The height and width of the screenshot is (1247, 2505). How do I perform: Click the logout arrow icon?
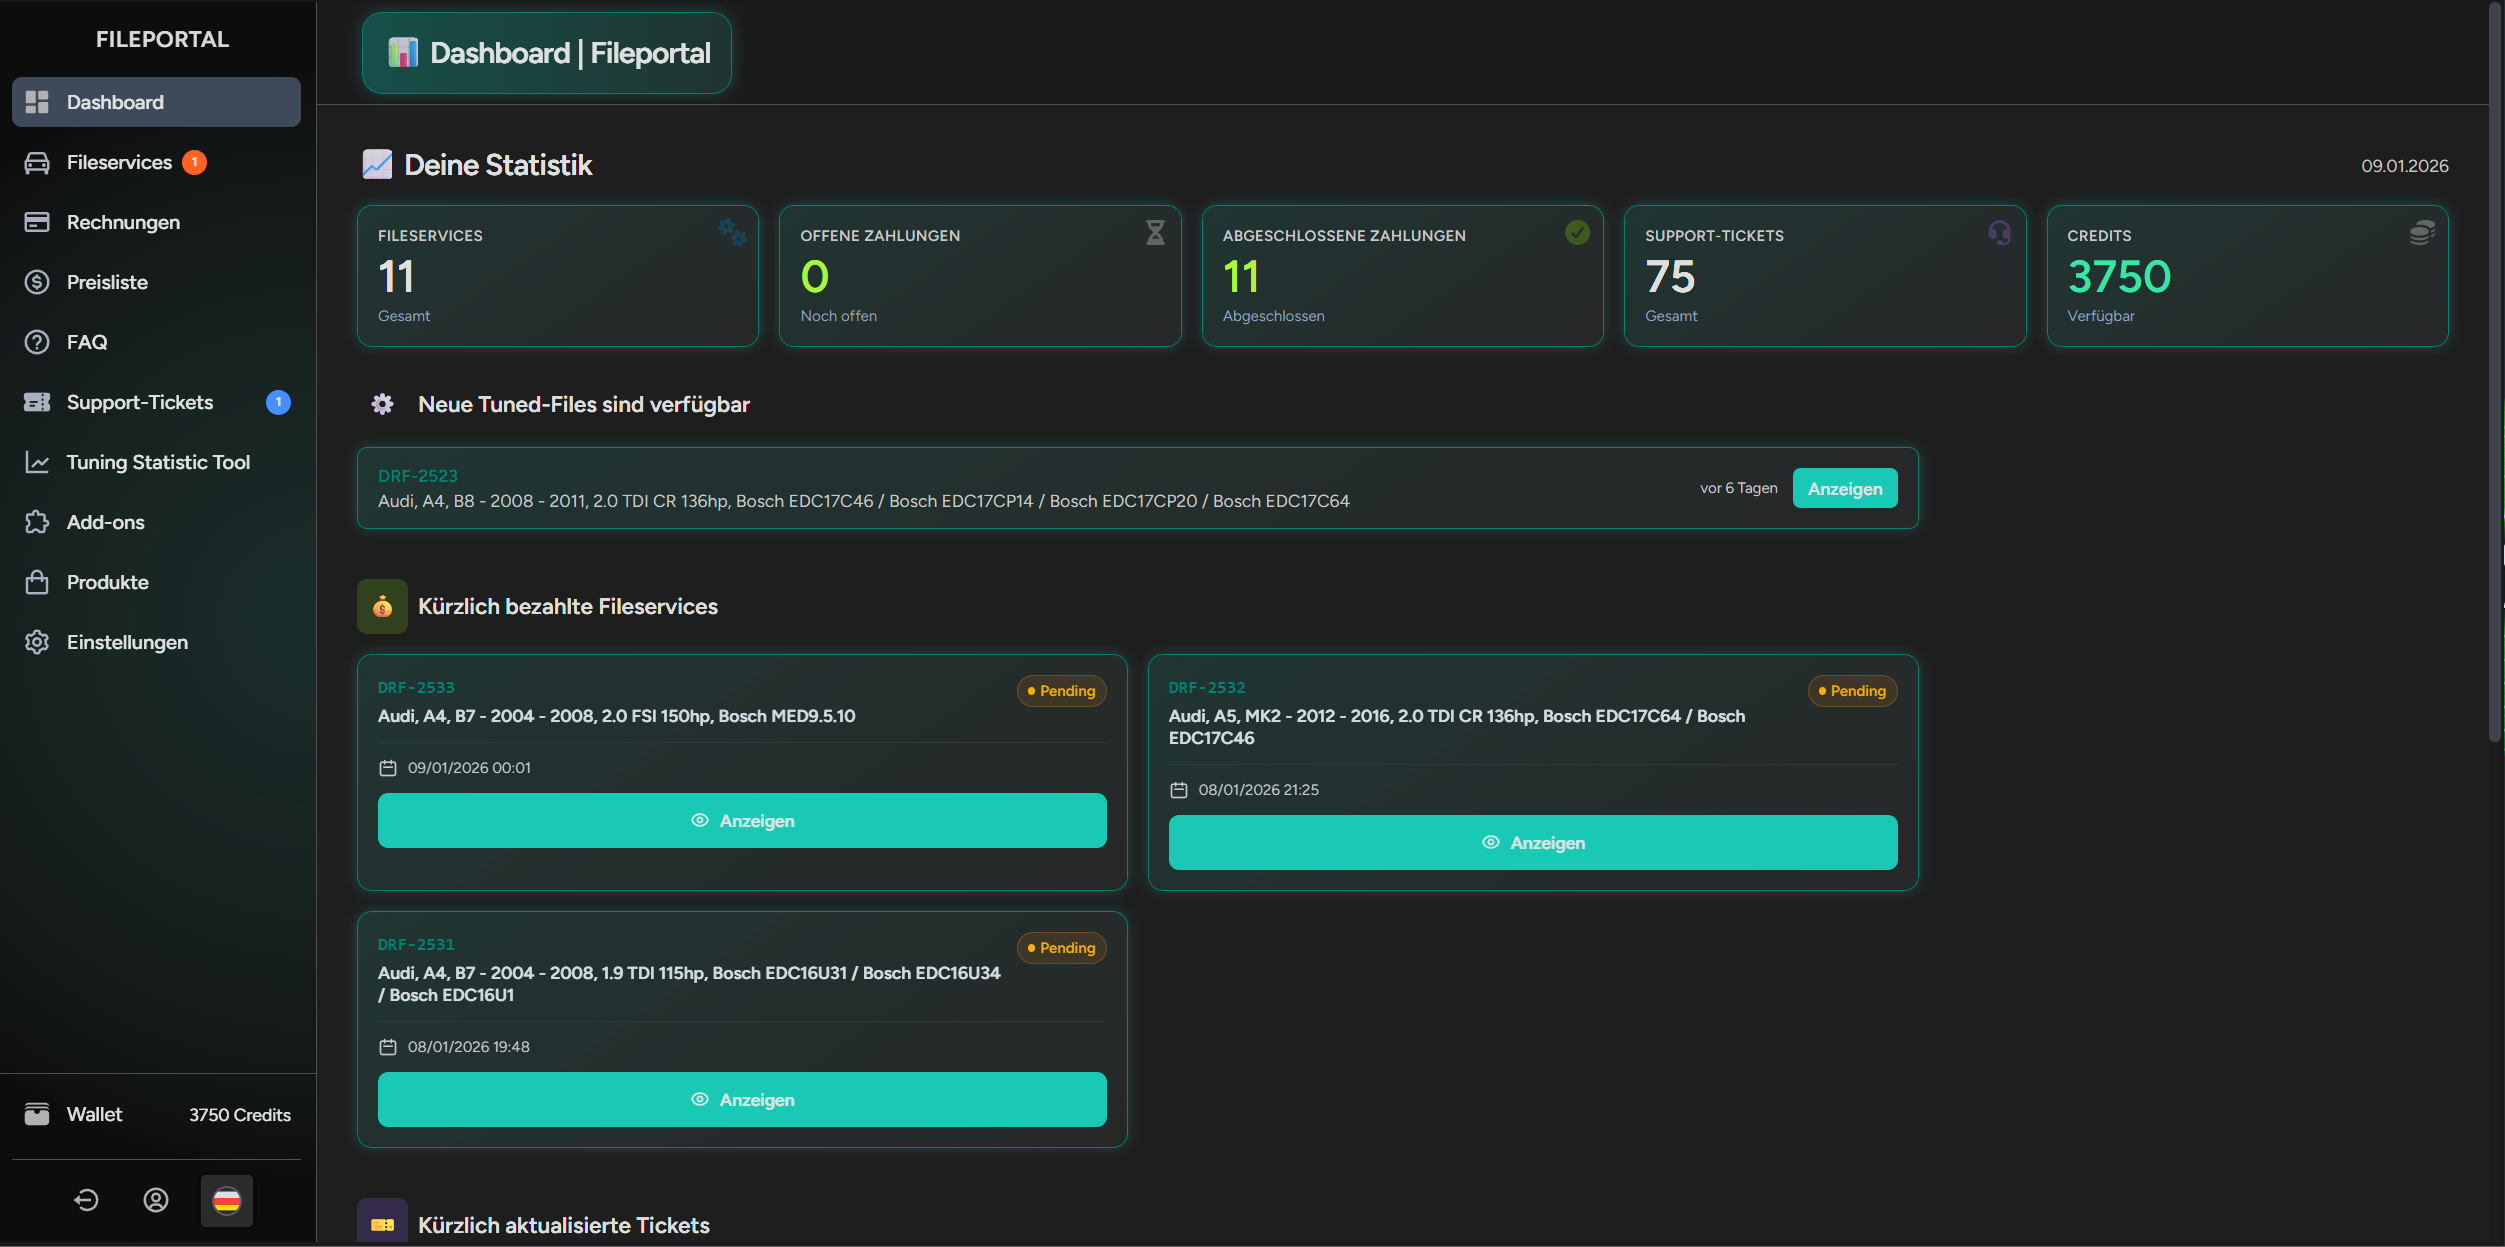point(86,1200)
